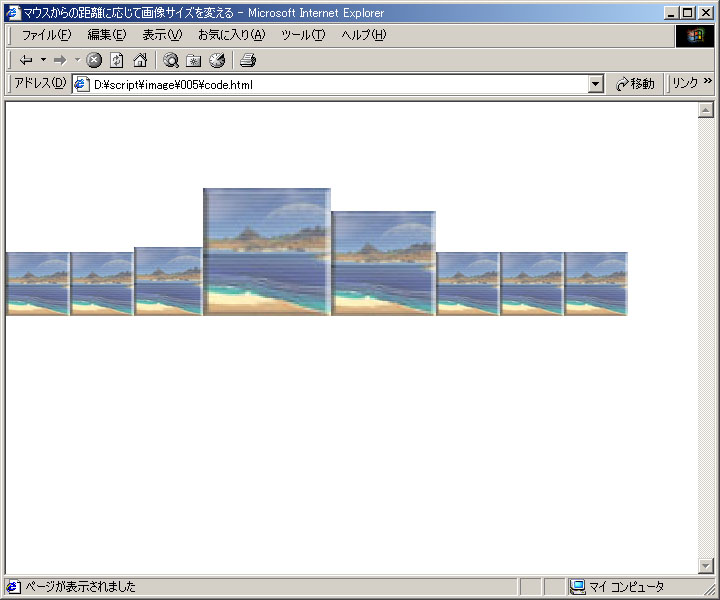Image resolution: width=720 pixels, height=600 pixels.
Task: Close the Internet Explorer window
Action: pos(705,13)
